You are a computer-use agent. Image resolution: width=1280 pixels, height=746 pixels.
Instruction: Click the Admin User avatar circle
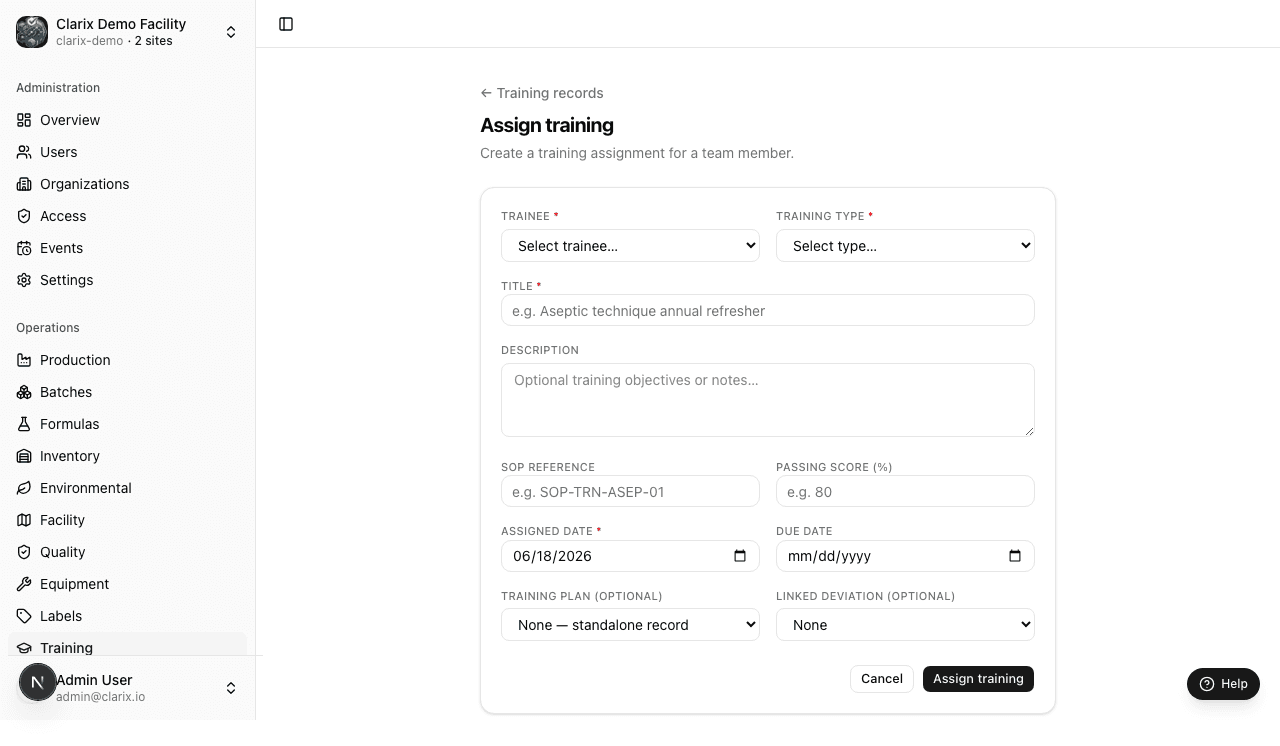coord(38,683)
